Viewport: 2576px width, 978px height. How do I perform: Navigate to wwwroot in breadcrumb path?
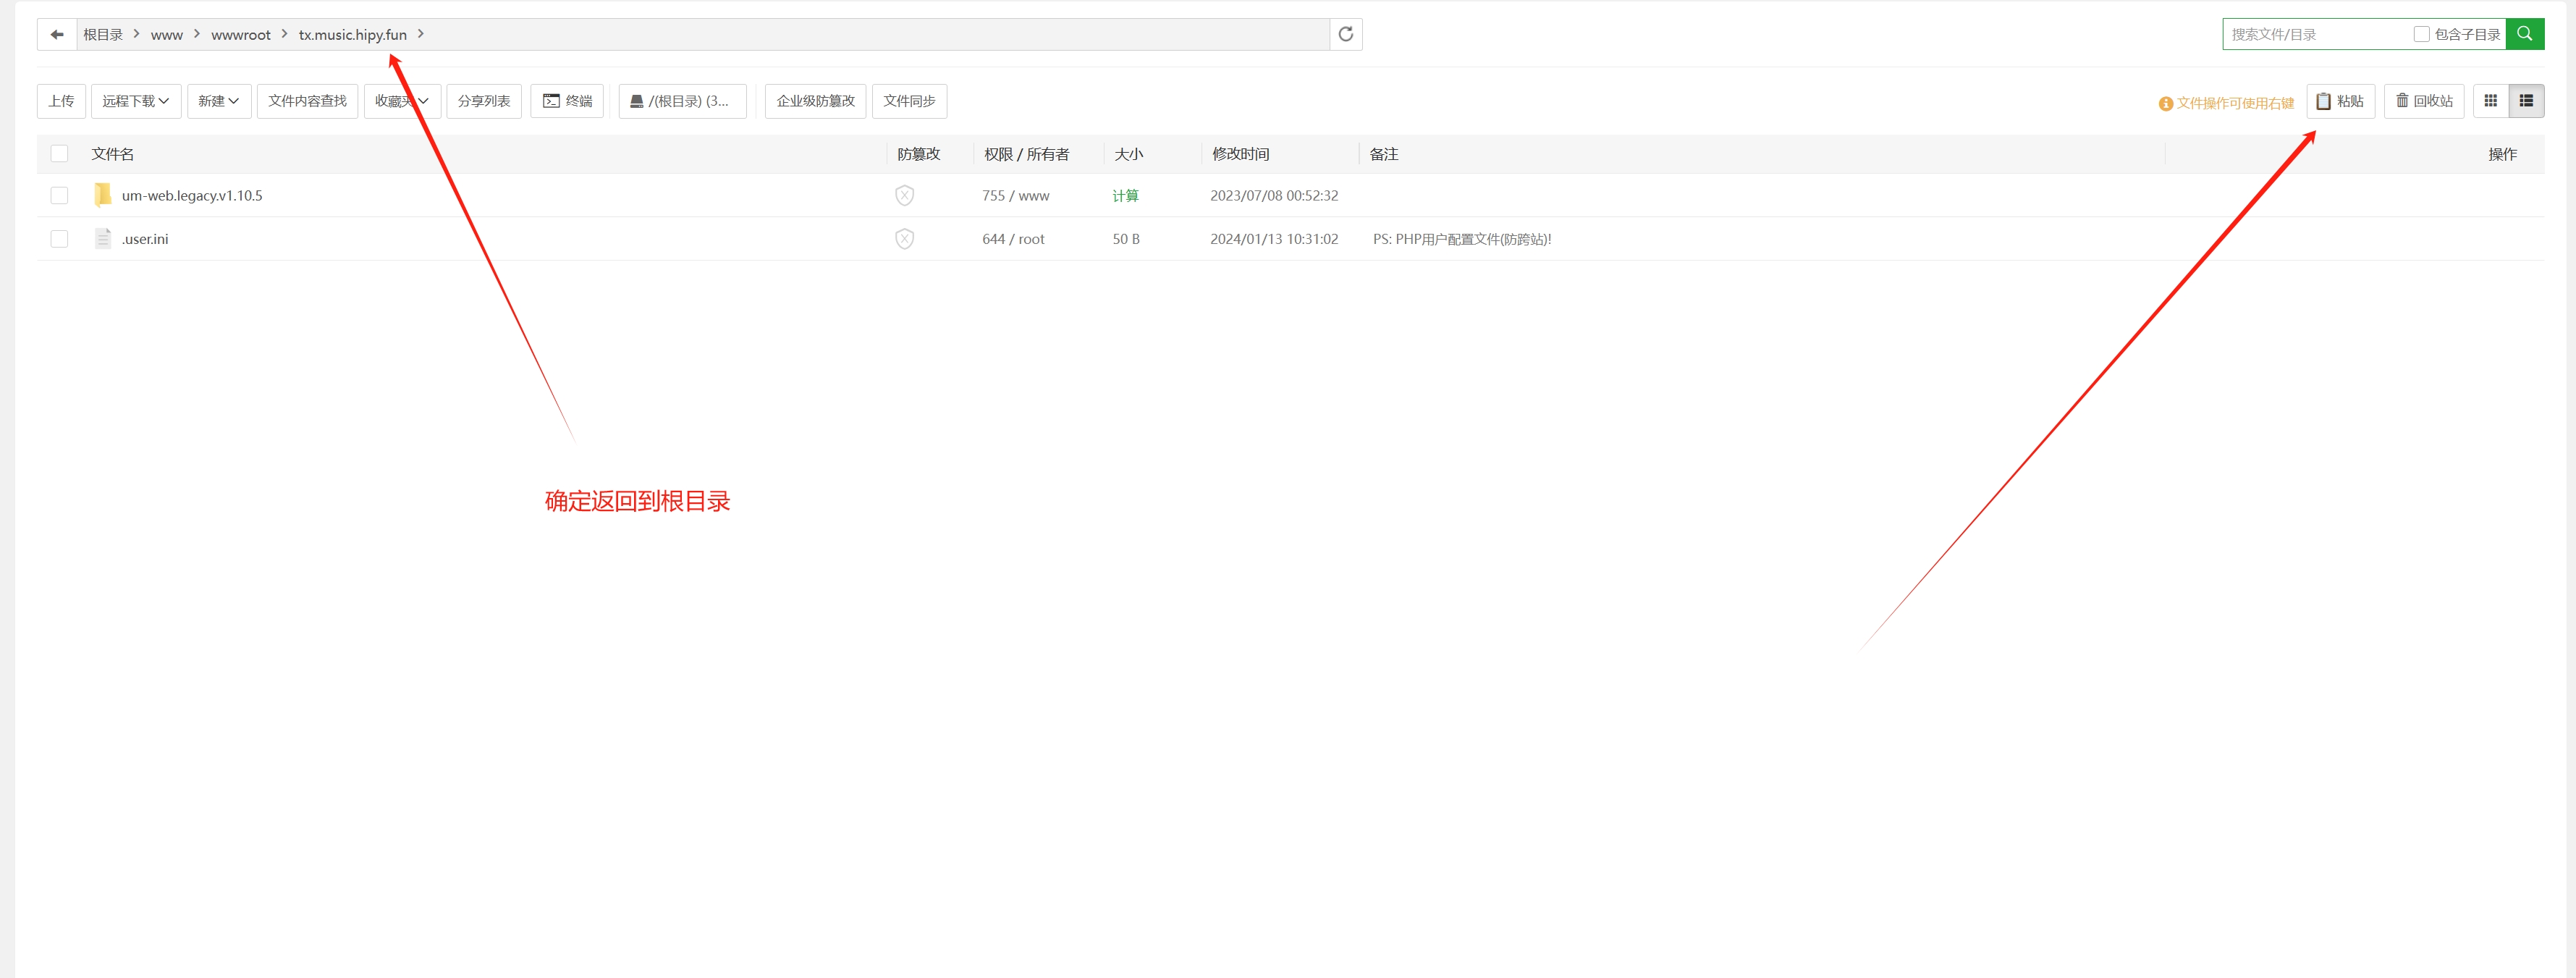[240, 35]
